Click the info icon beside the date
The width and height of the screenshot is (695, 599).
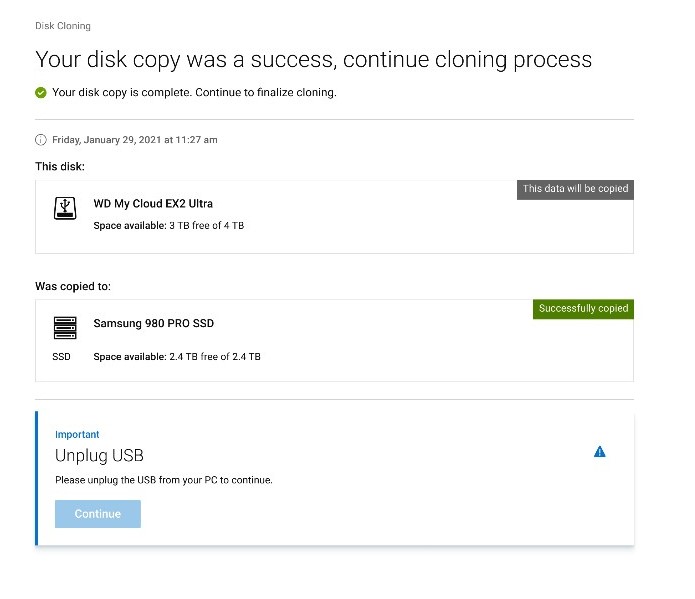[x=41, y=140]
